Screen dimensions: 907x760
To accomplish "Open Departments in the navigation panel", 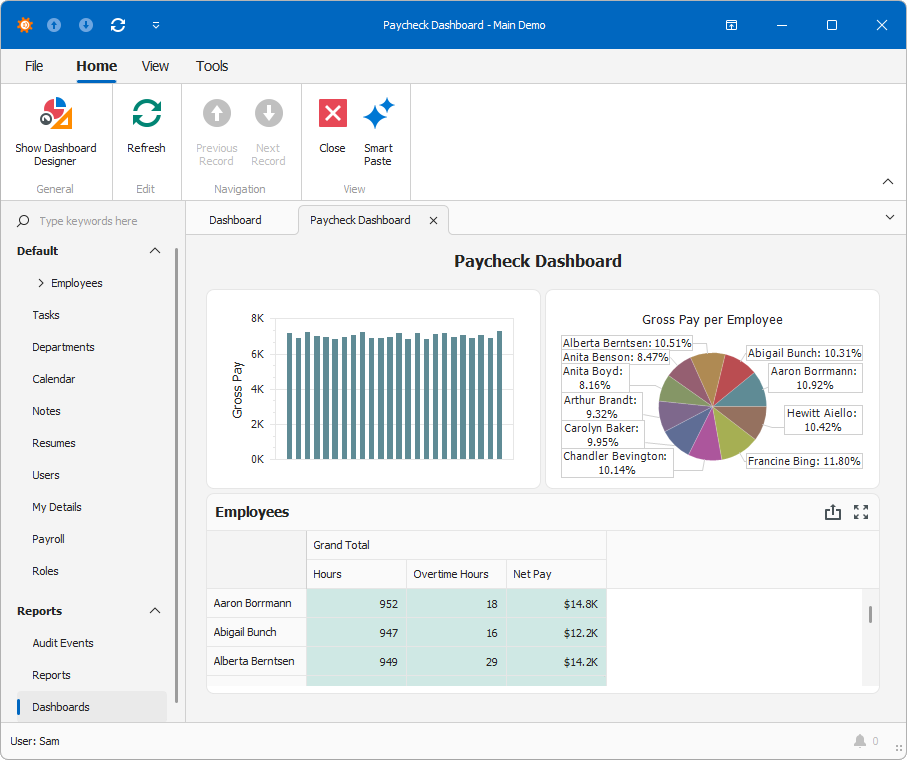I will tap(63, 347).
